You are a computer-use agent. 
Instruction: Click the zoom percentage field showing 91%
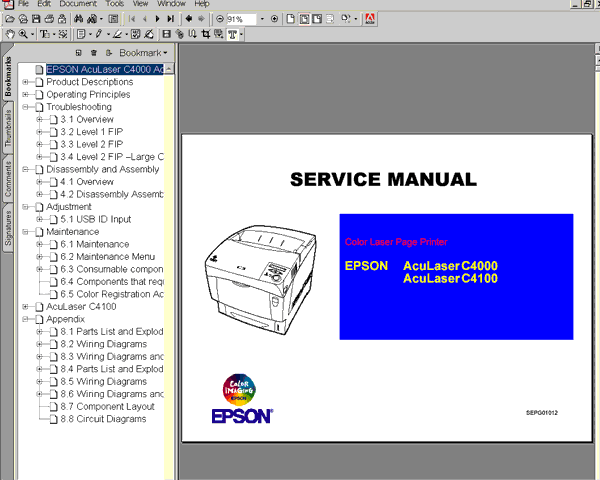(x=241, y=19)
